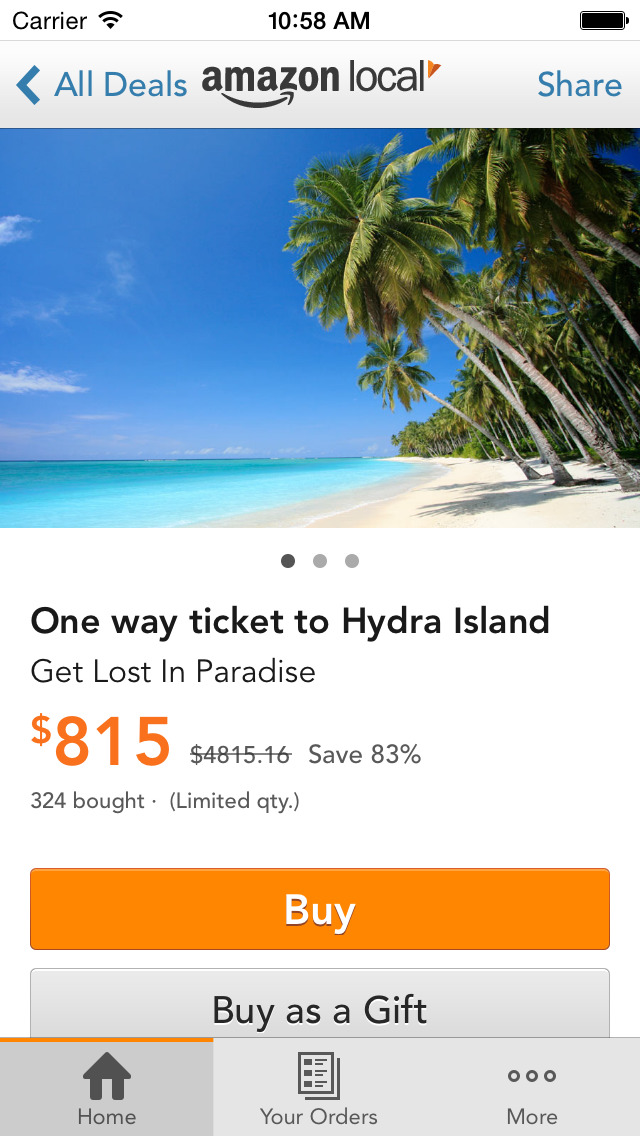This screenshot has height=1136, width=640.
Task: Tap the 324 bought limited quantity text
Action: (x=165, y=801)
